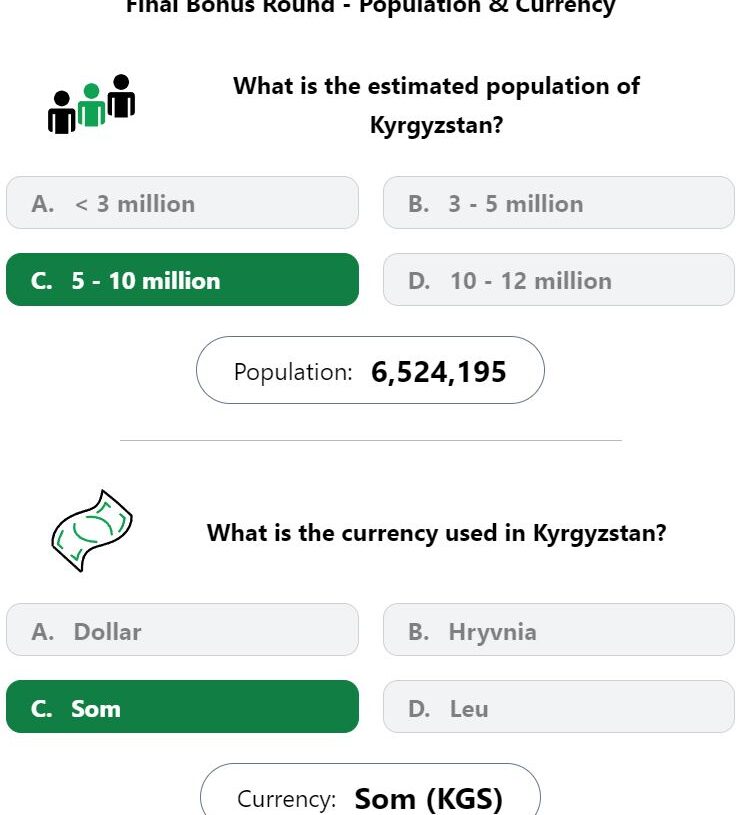Image resolution: width=745 pixels, height=815 pixels.
Task: Click the people population icon
Action: [91, 104]
